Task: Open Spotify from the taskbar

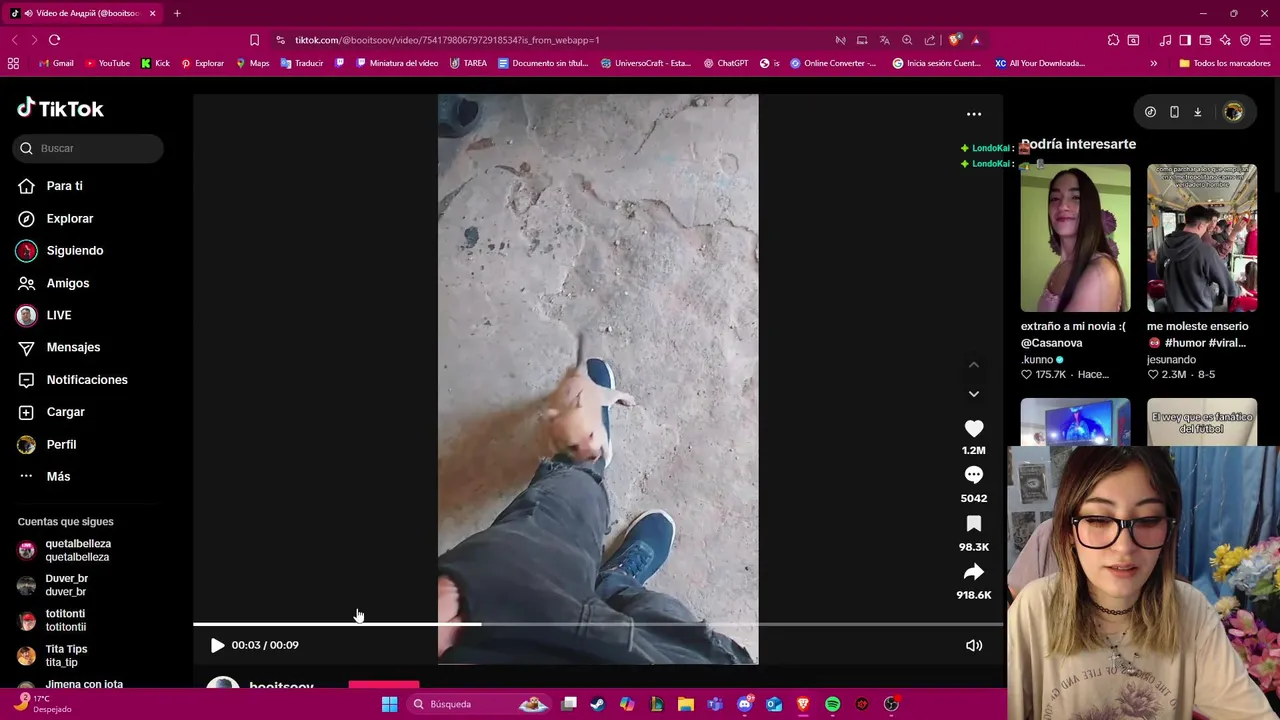Action: coord(832,704)
